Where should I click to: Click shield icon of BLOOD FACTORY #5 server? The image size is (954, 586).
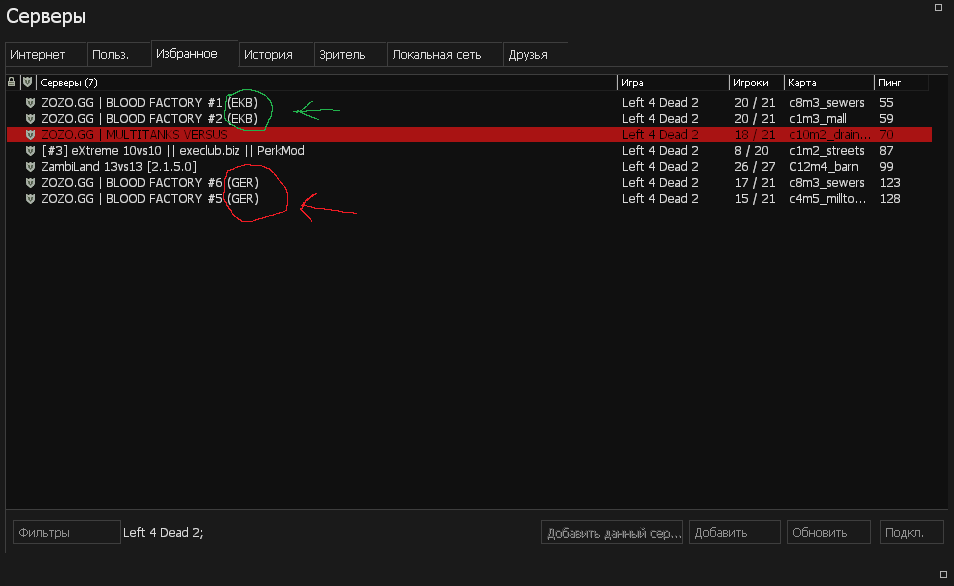coord(30,199)
